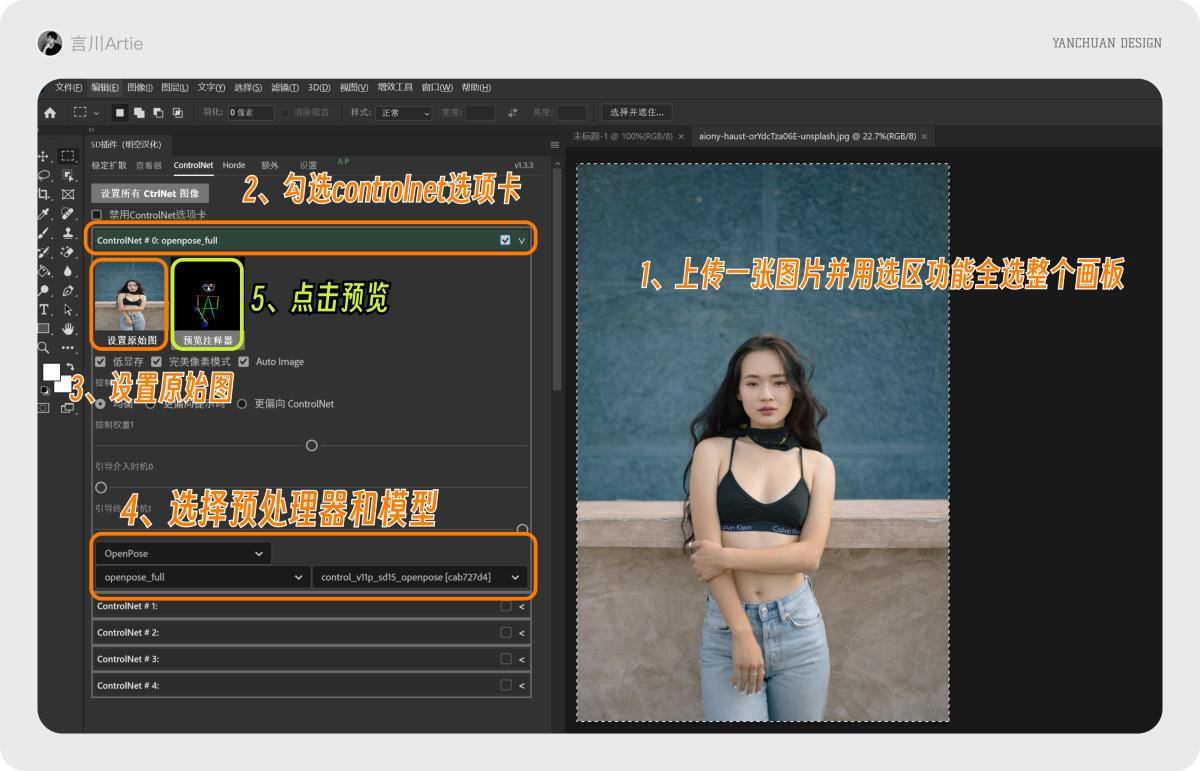Open the control_v11p_sd15_openpose model dropdown

tap(420, 577)
